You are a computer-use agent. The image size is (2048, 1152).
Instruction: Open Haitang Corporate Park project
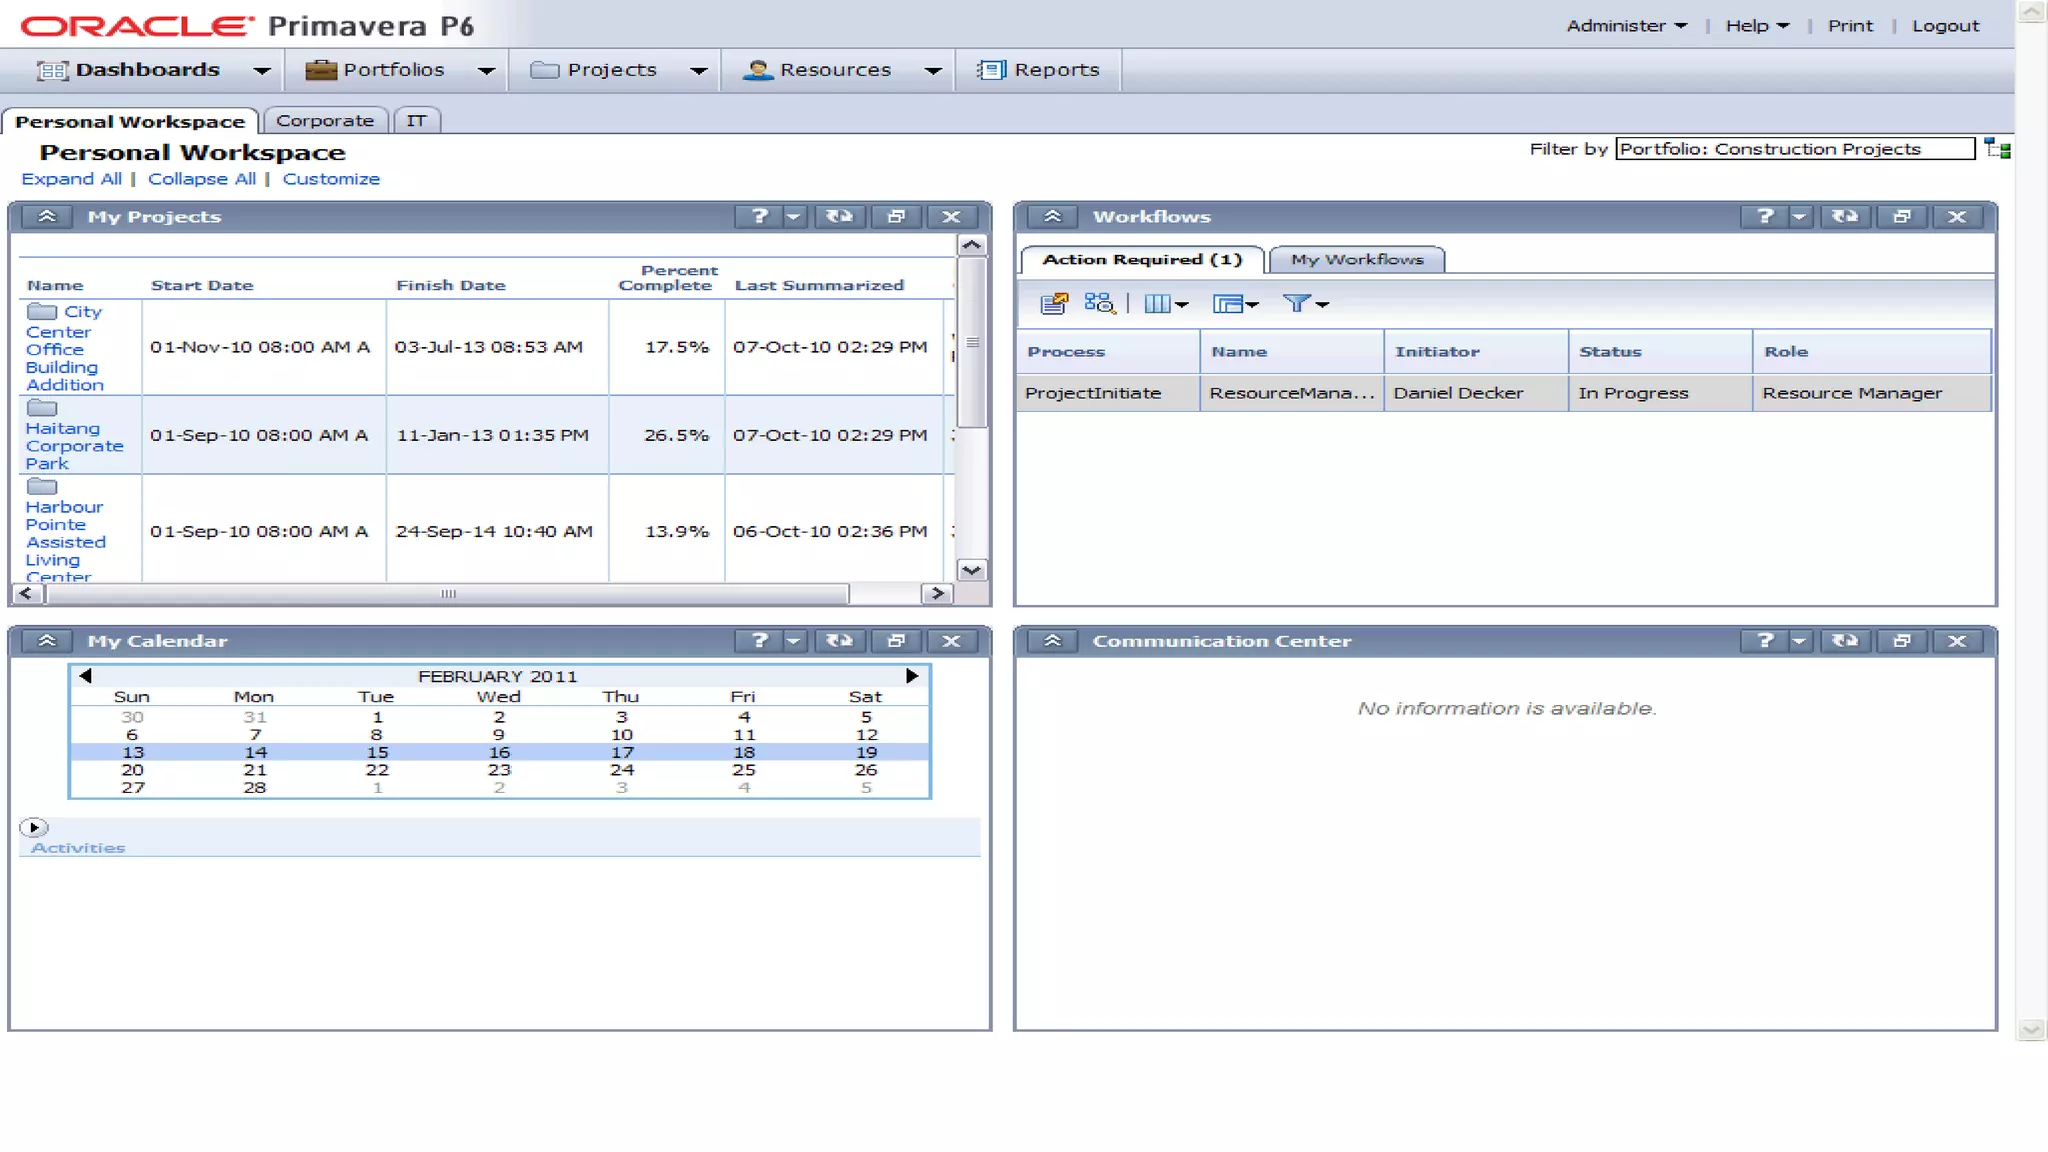tap(75, 445)
